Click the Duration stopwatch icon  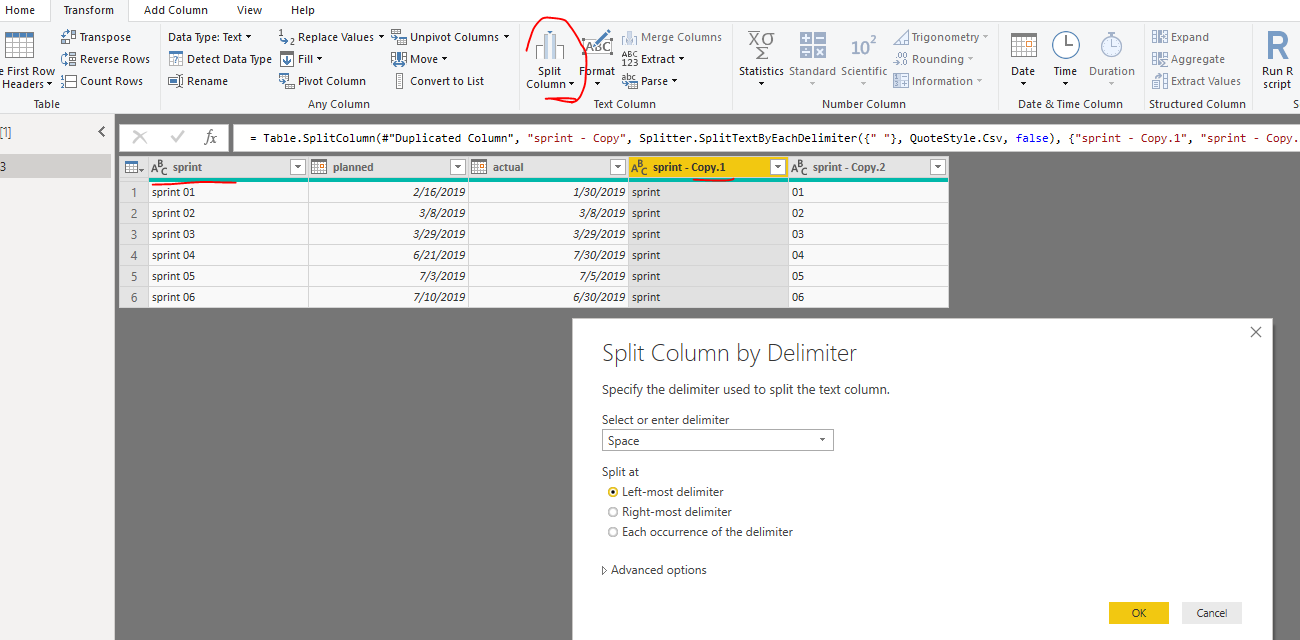tap(1111, 45)
